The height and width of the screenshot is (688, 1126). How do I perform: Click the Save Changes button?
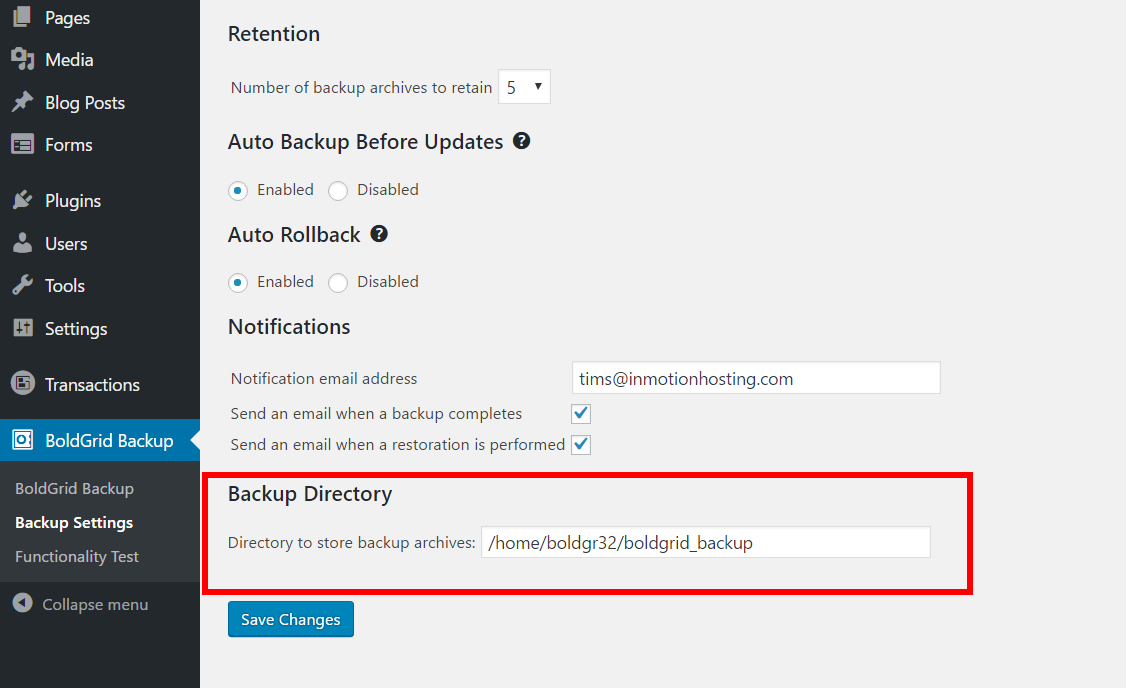(291, 619)
